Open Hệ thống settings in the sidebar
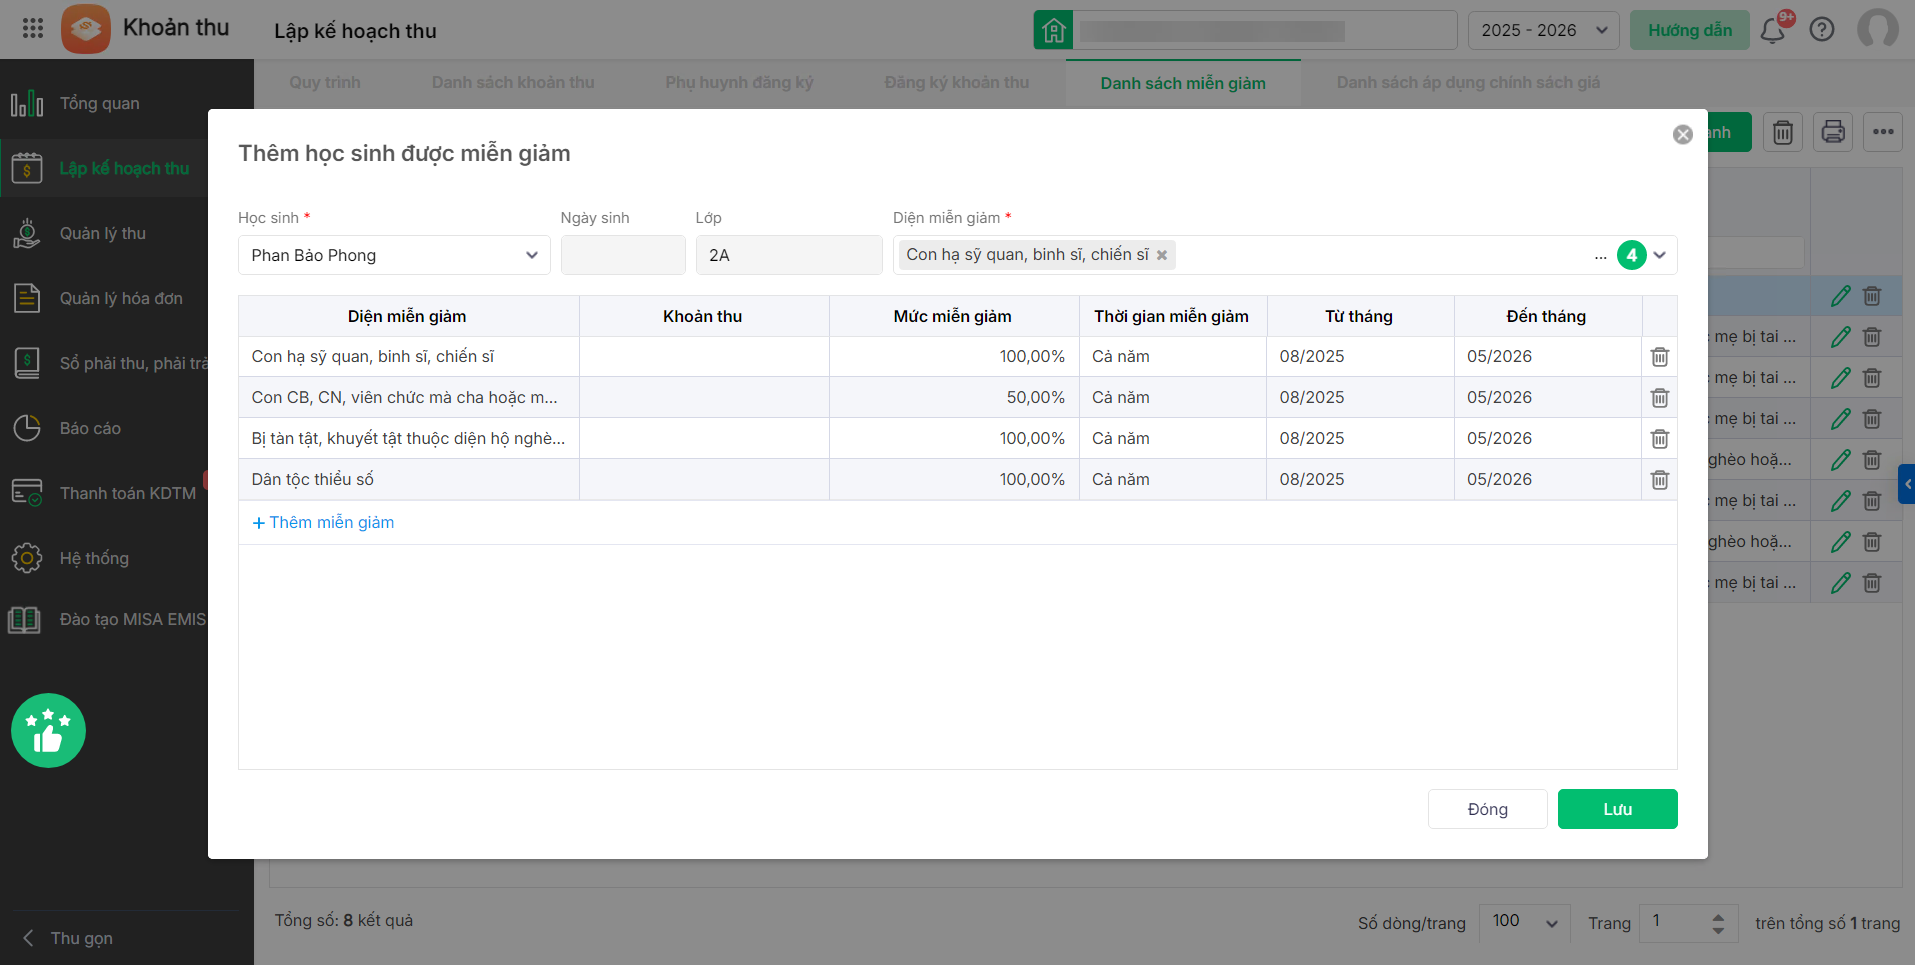 [104, 558]
